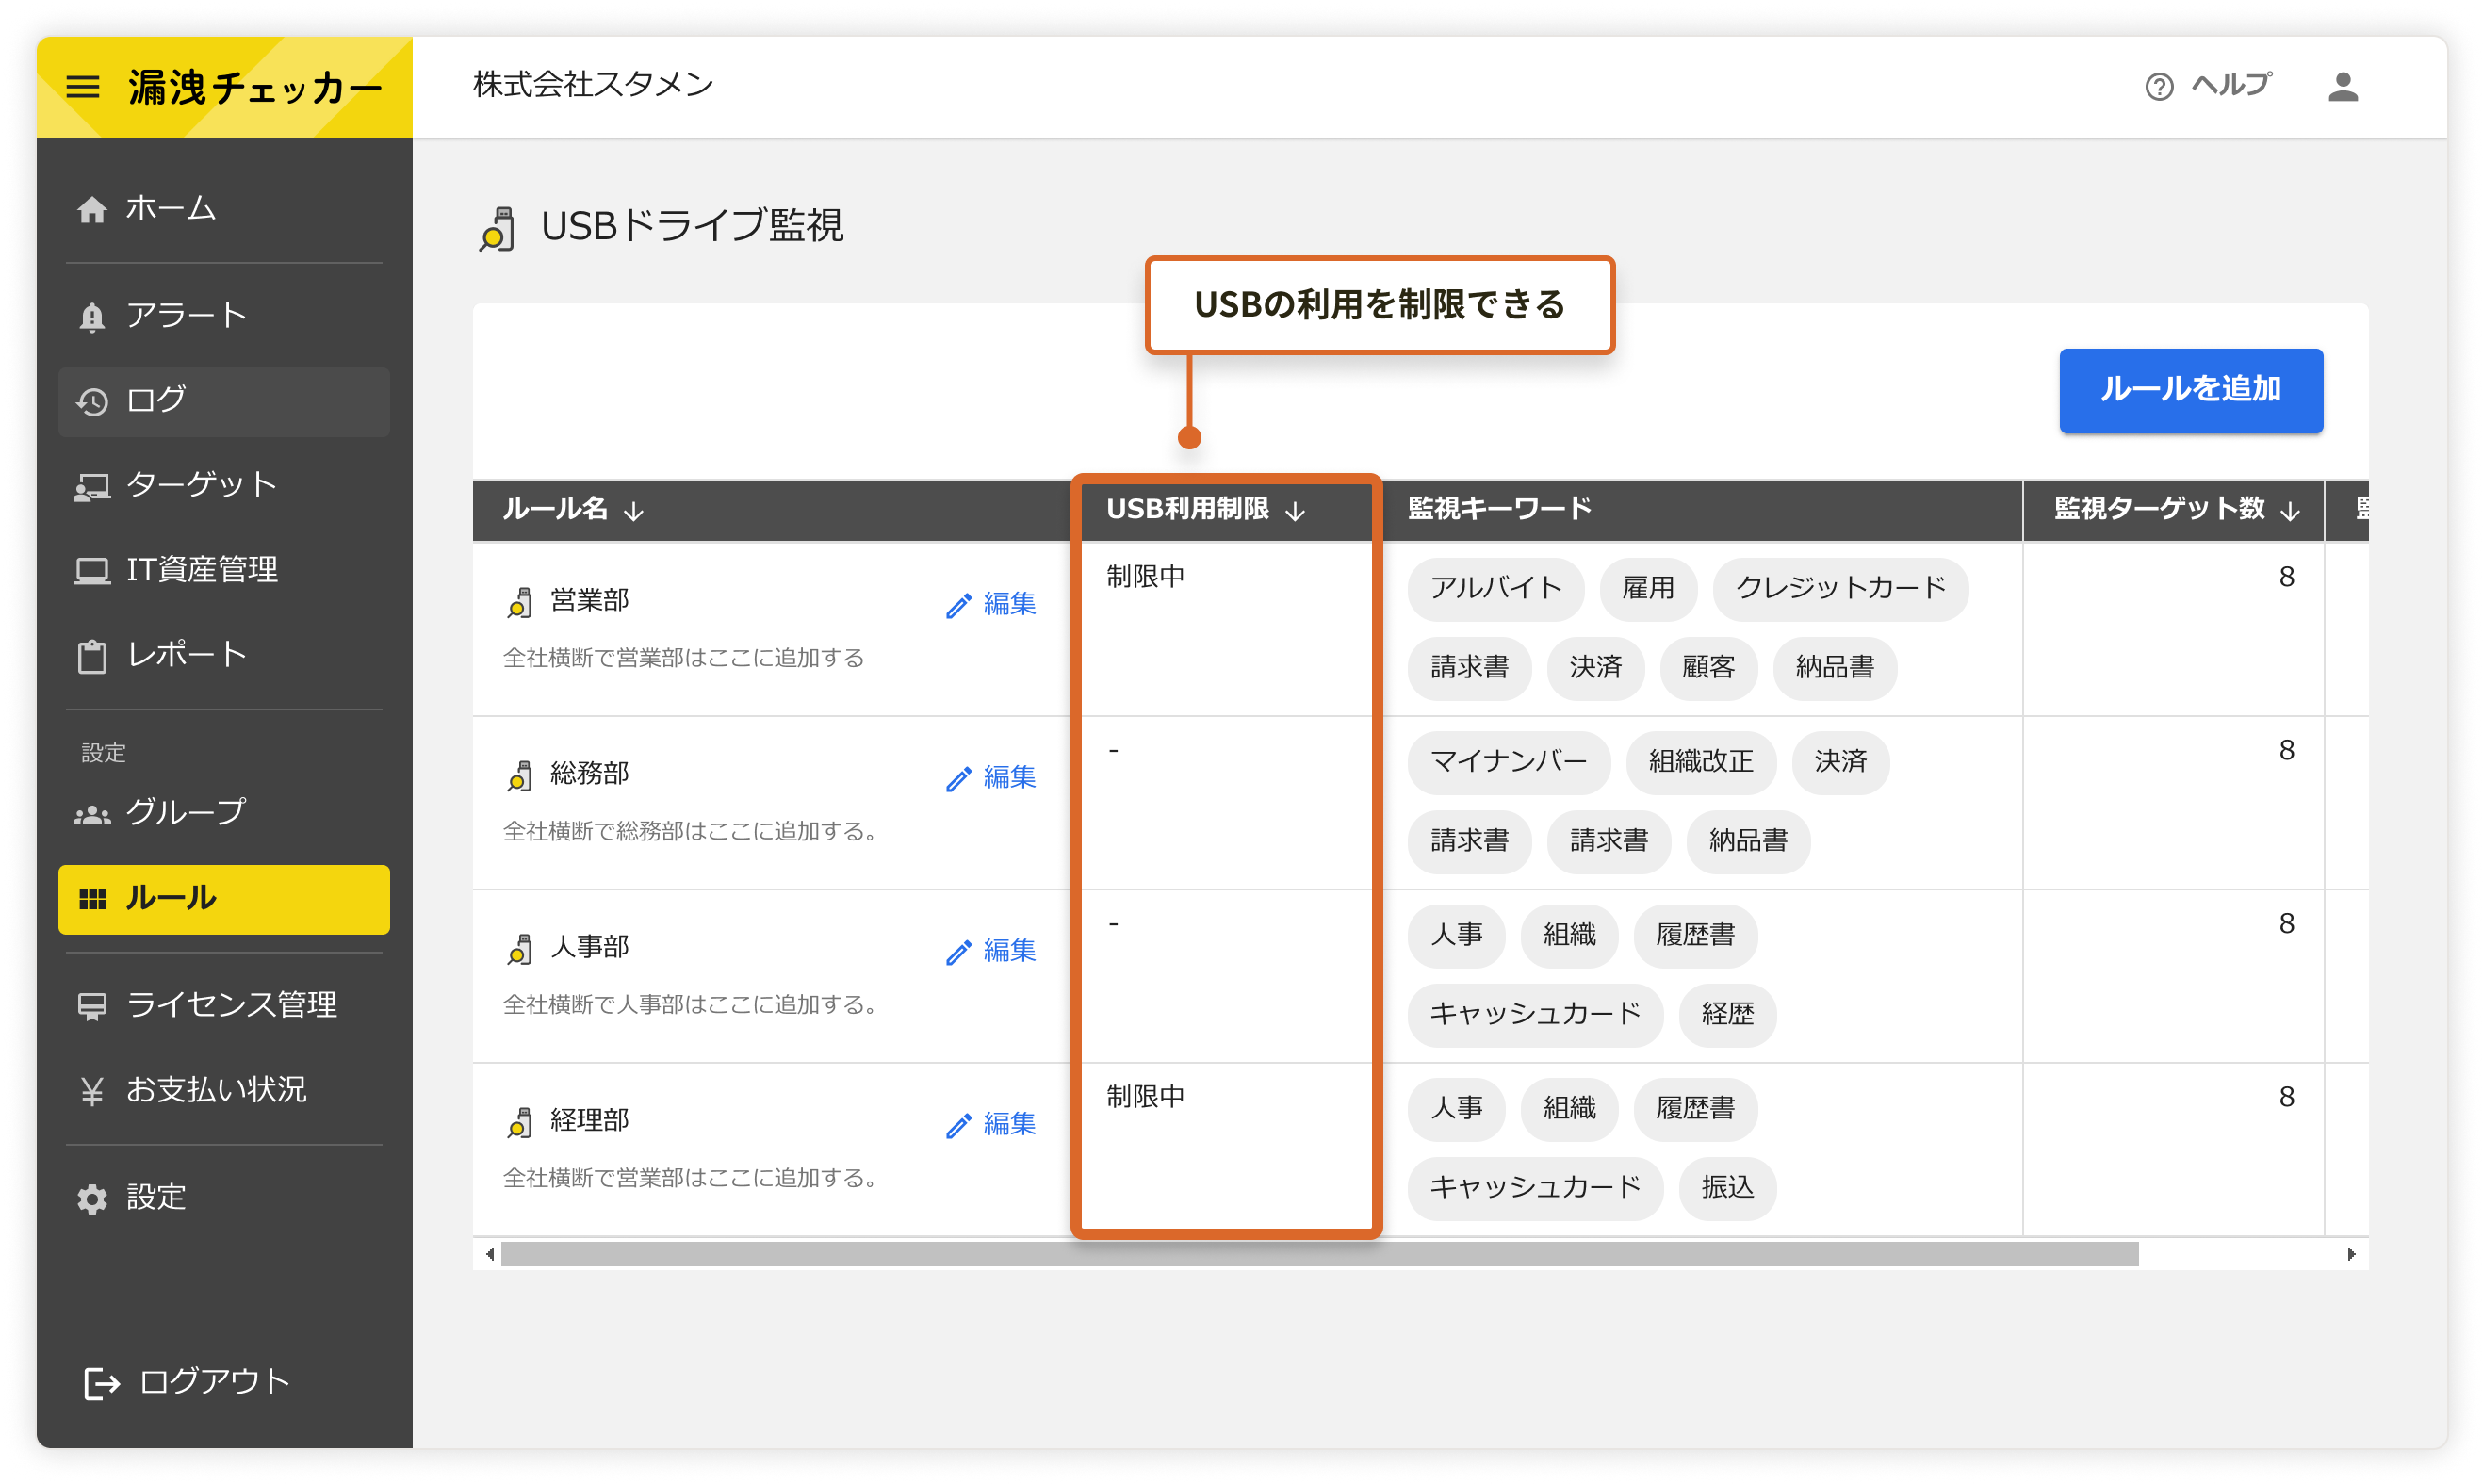This screenshot has width=2483, height=1484.
Task: Click the マイナンバー keyword chip
Action: 1508,763
